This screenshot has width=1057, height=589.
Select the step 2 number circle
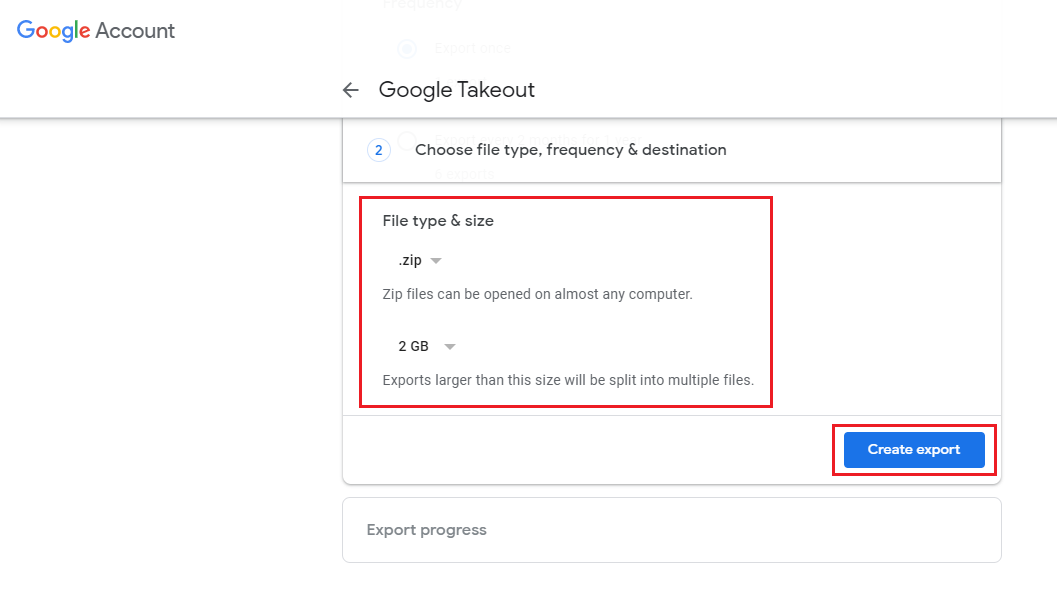tap(379, 150)
